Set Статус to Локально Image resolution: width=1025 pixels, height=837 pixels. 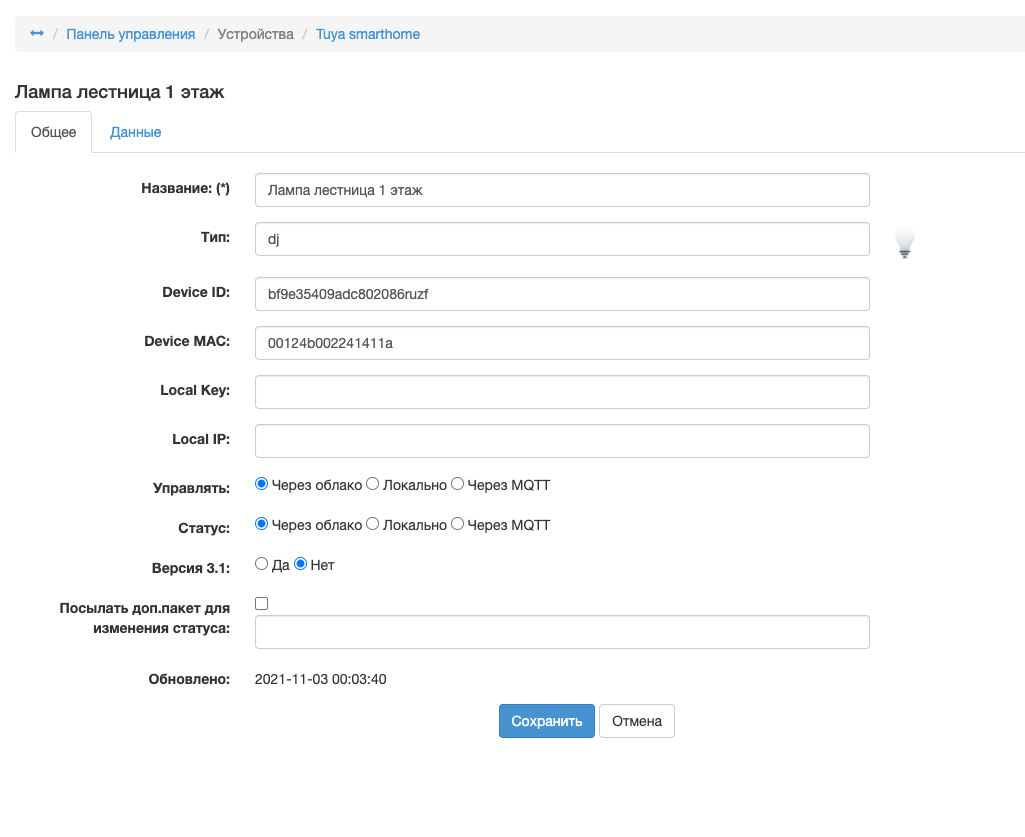tap(372, 524)
